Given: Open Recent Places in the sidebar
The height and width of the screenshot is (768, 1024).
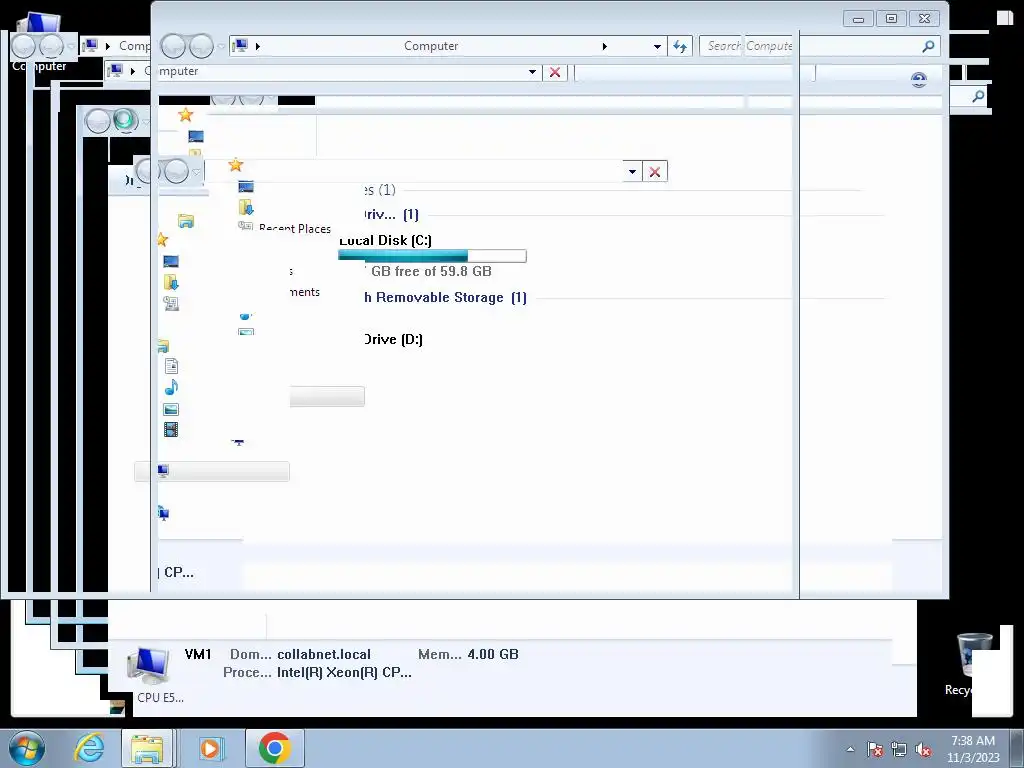Looking at the screenshot, I should (295, 228).
